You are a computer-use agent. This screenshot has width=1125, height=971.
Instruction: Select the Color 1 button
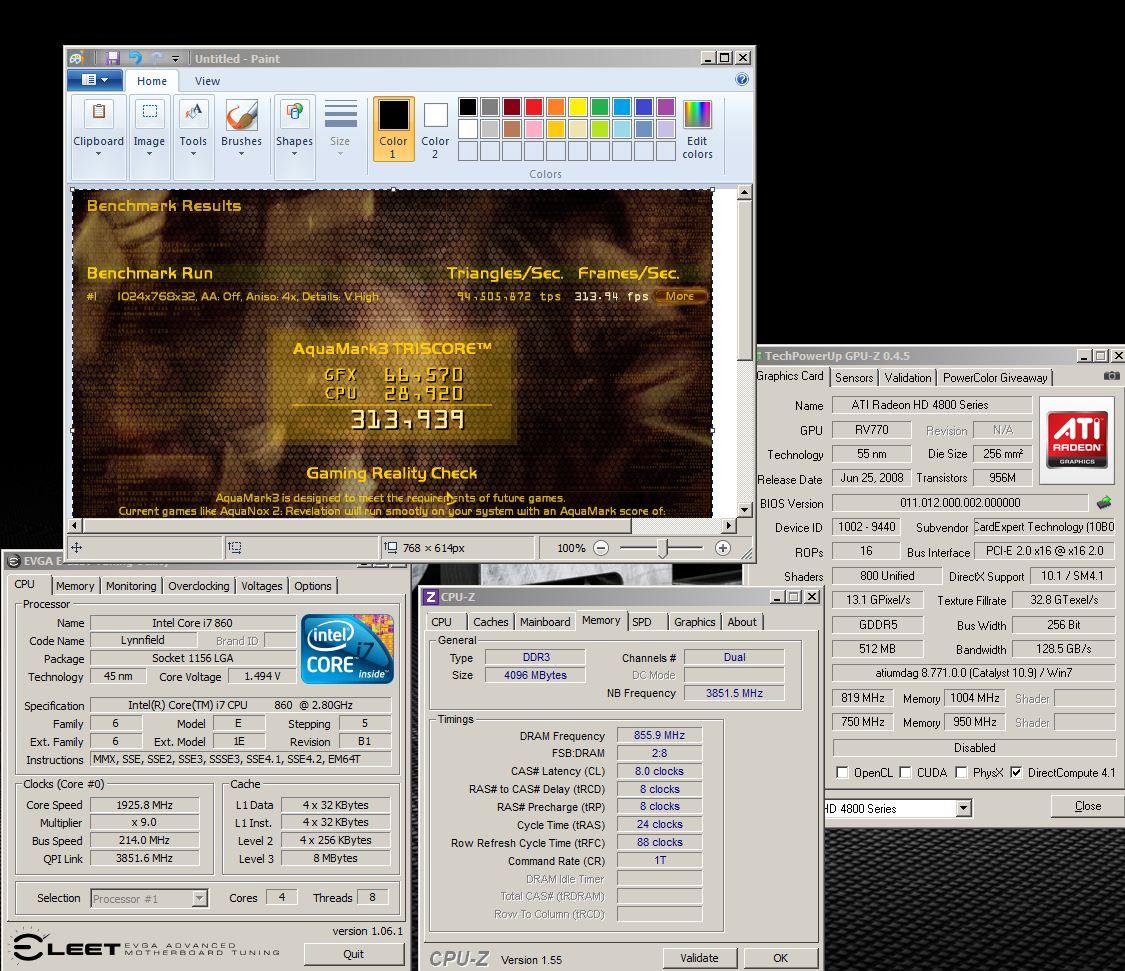pos(393,129)
